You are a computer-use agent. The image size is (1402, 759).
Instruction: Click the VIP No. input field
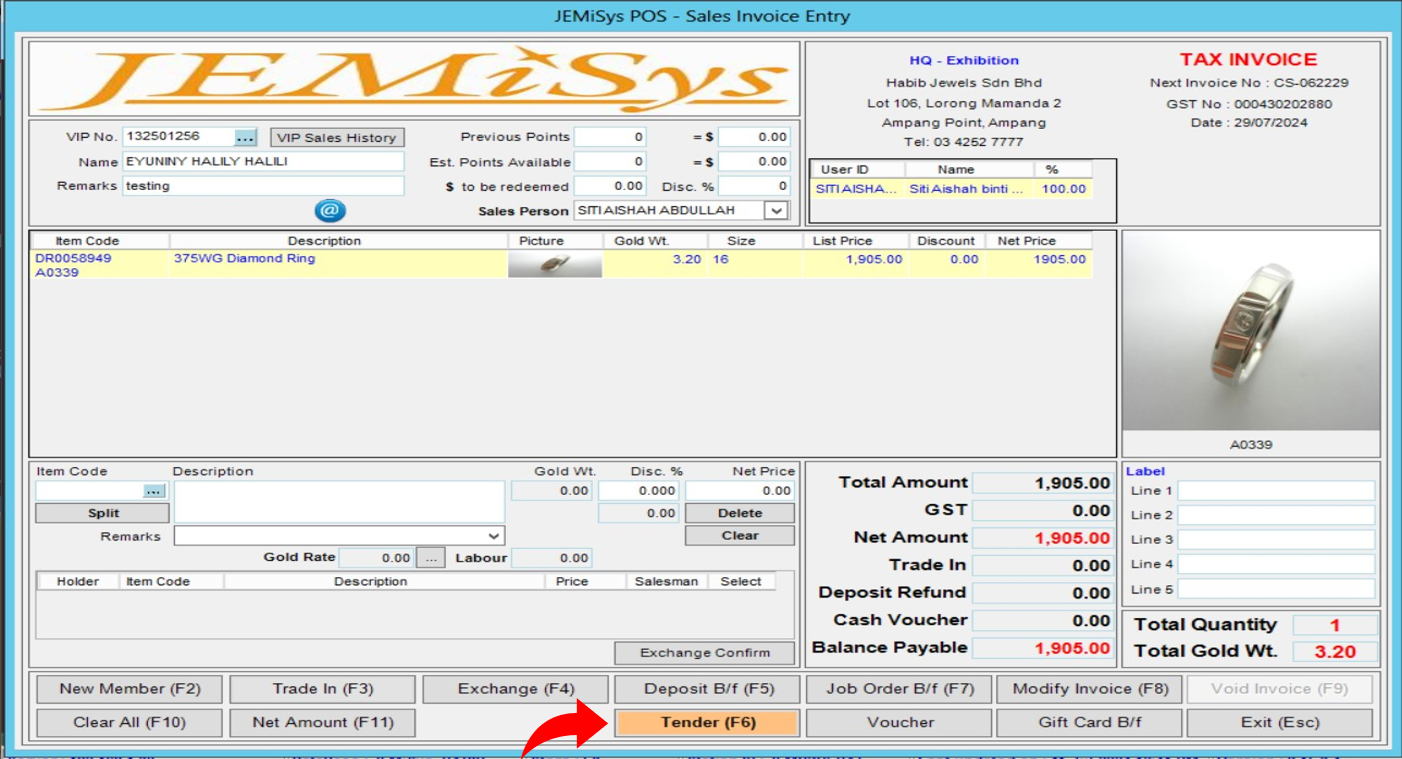[179, 137]
